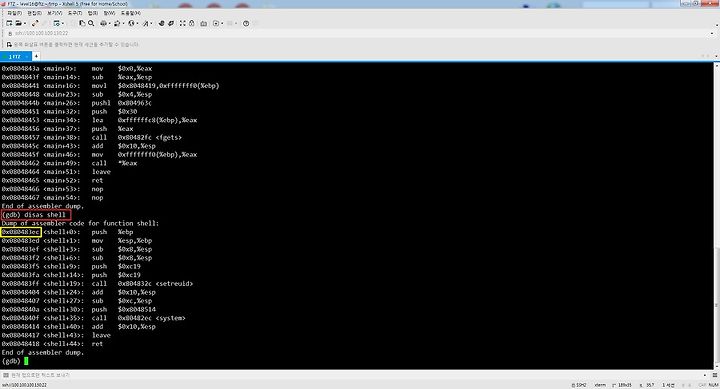Click the font icon in toolbar
Viewport: 720px width, 389px height.
[x=146, y=23]
